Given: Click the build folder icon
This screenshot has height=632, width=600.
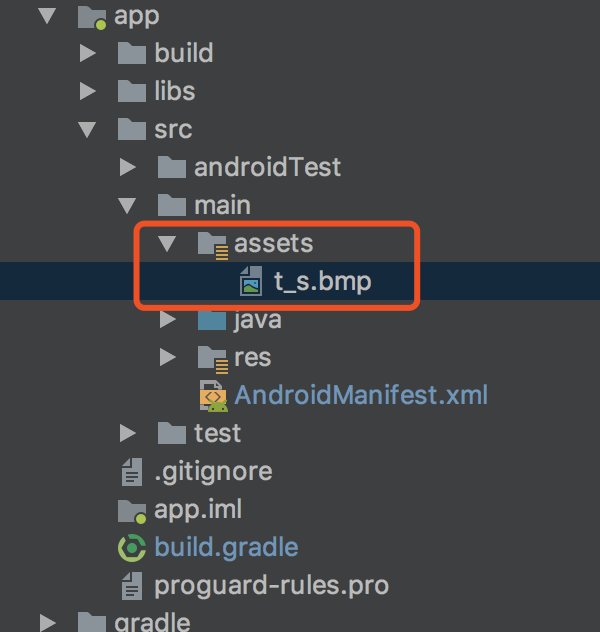Looking at the screenshot, I should click(132, 53).
